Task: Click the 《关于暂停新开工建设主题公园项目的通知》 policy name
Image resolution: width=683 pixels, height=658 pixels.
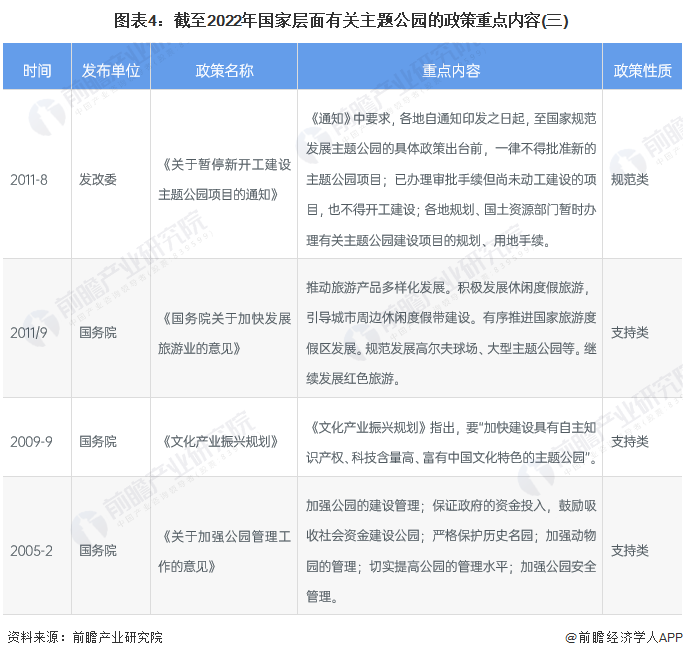Action: pyautogui.click(x=224, y=179)
